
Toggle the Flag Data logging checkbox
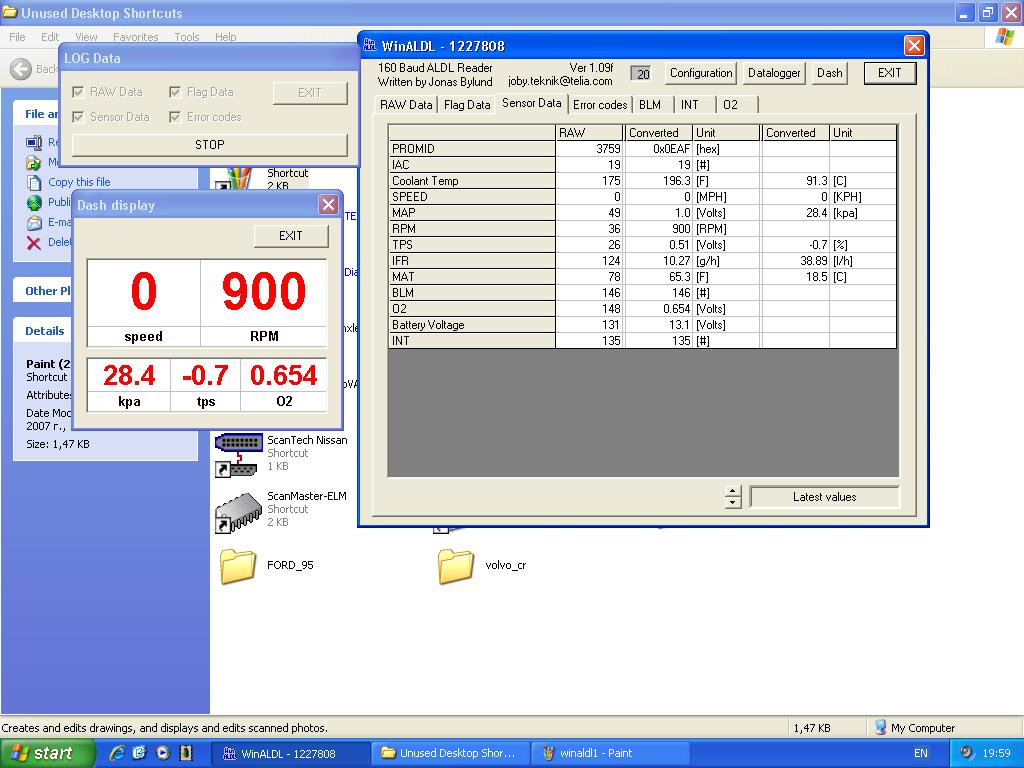click(x=175, y=92)
